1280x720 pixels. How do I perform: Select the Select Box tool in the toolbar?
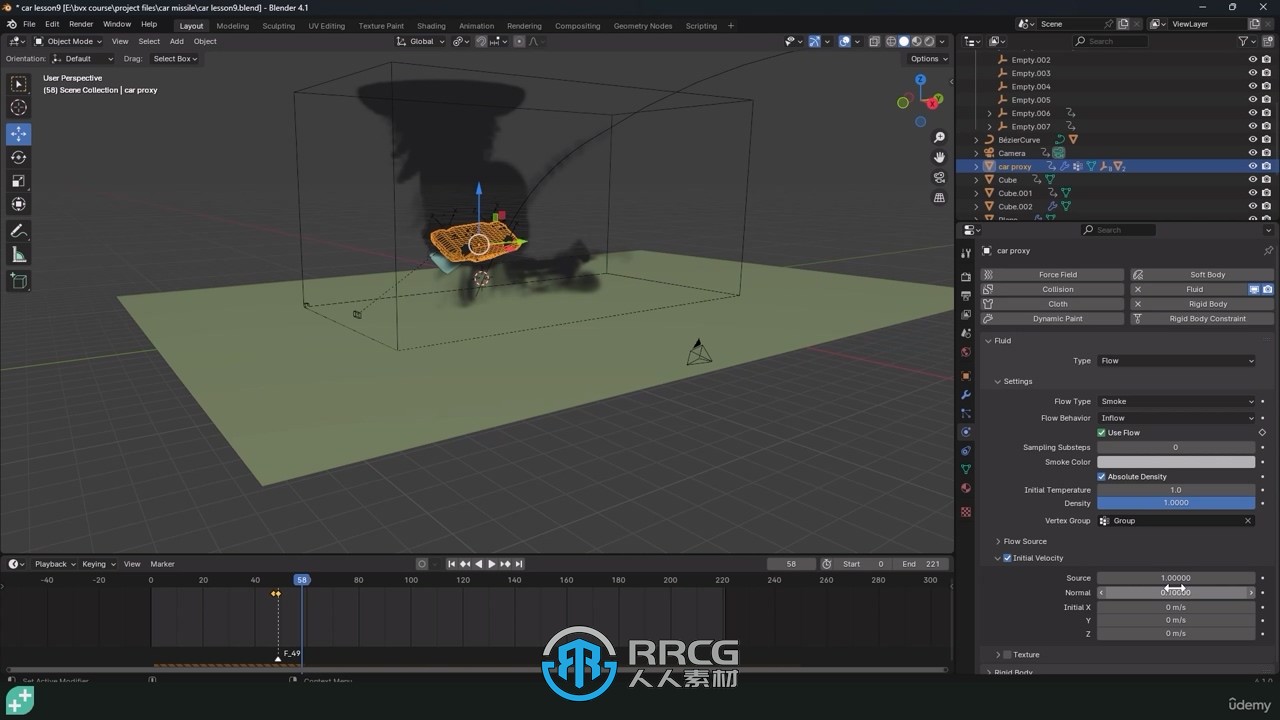click(18, 84)
